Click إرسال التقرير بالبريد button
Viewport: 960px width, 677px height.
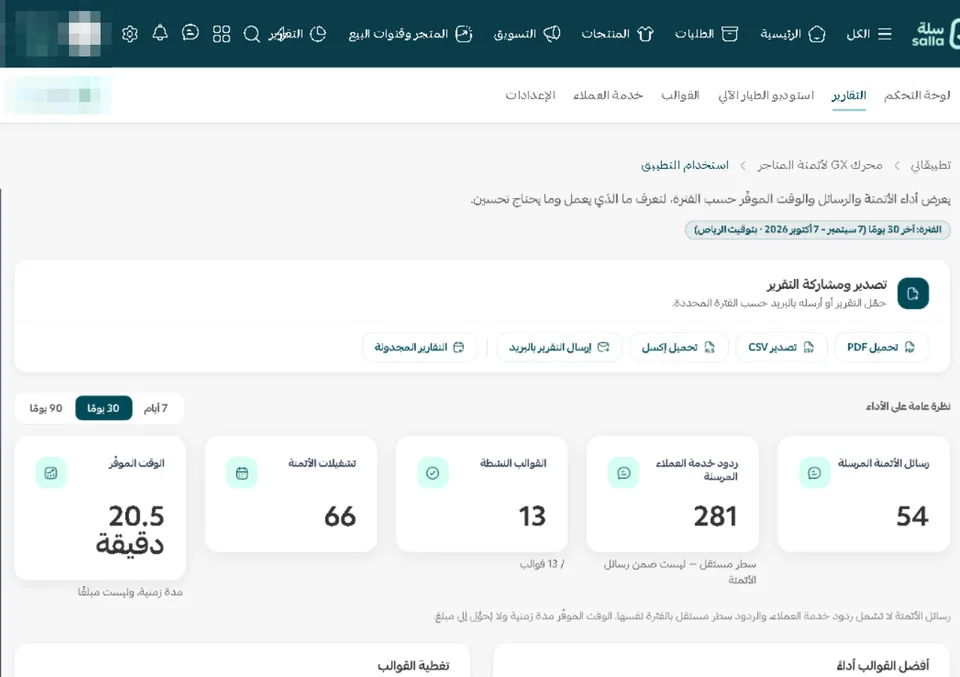coord(559,347)
